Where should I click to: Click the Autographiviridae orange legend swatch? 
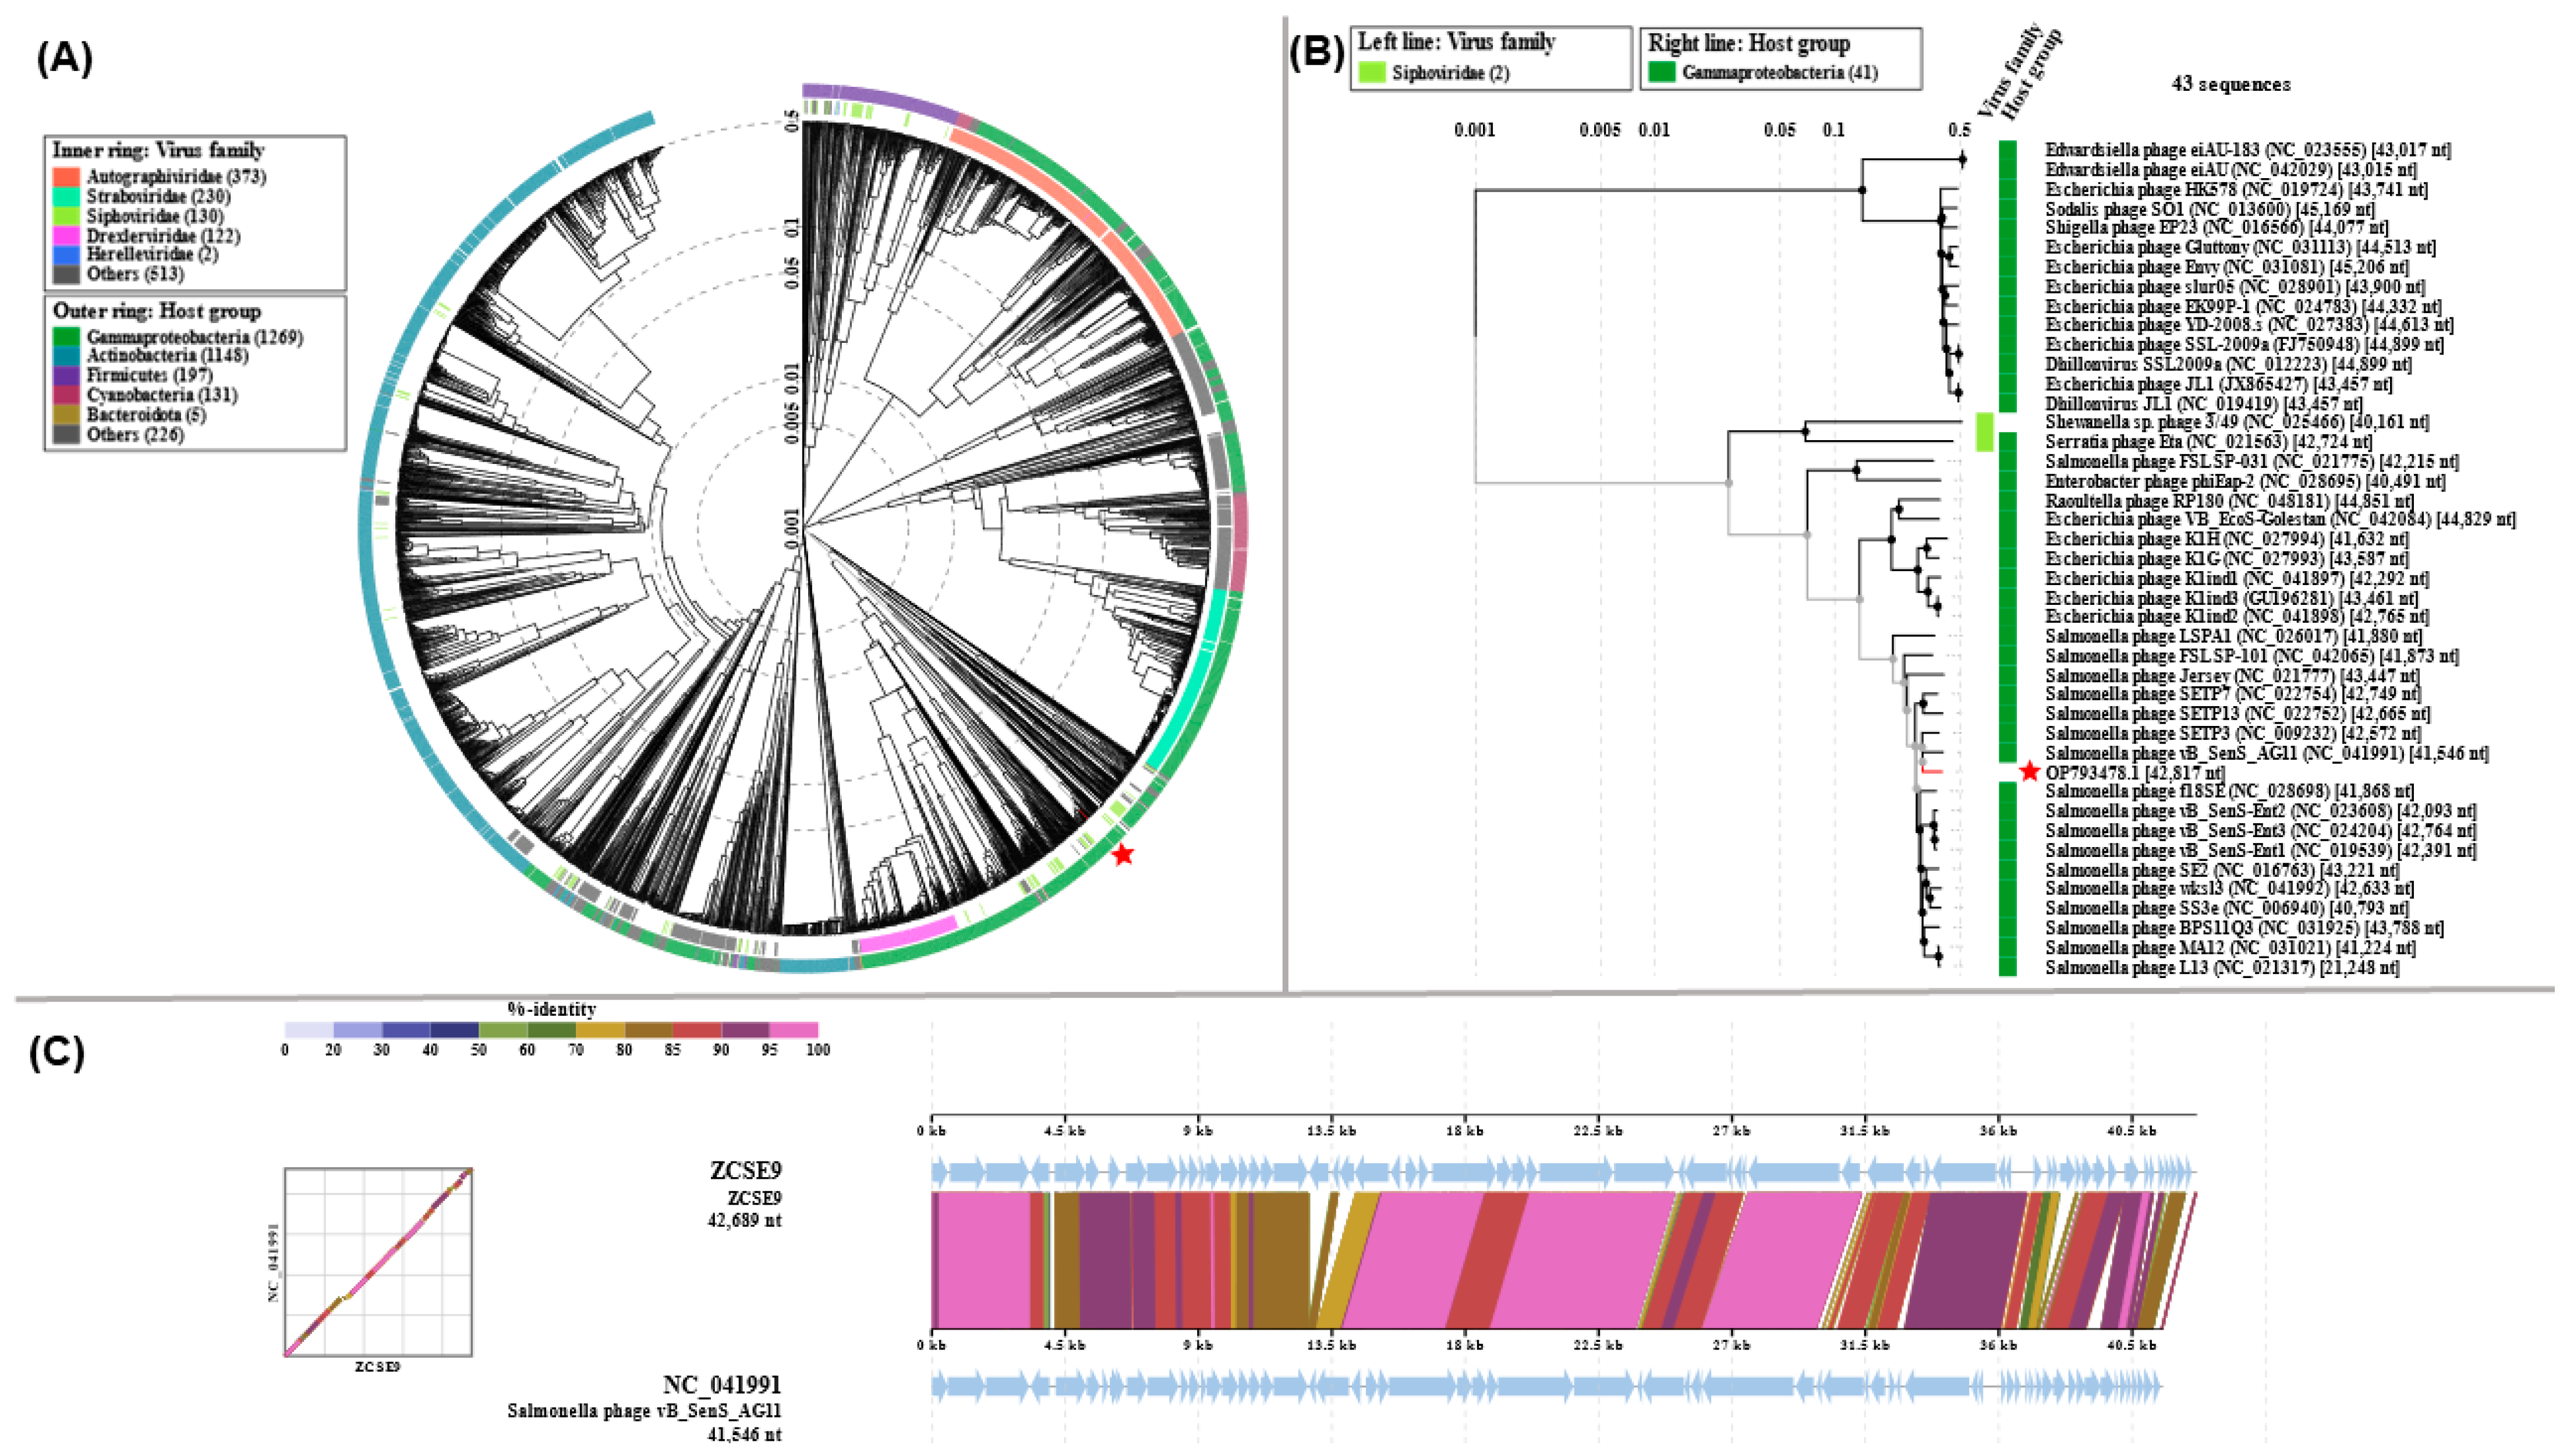click(67, 177)
